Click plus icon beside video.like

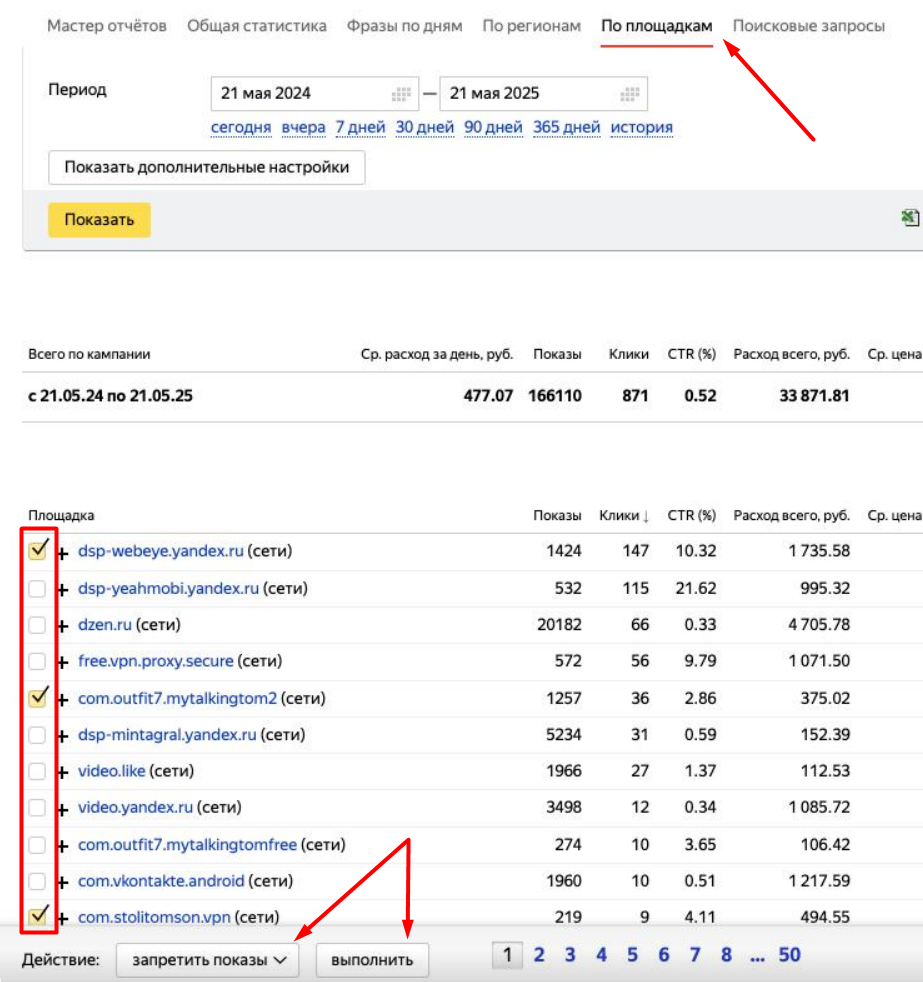63,773
